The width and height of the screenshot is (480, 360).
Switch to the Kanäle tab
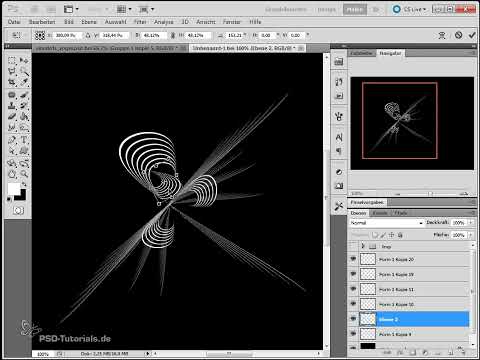coord(380,213)
